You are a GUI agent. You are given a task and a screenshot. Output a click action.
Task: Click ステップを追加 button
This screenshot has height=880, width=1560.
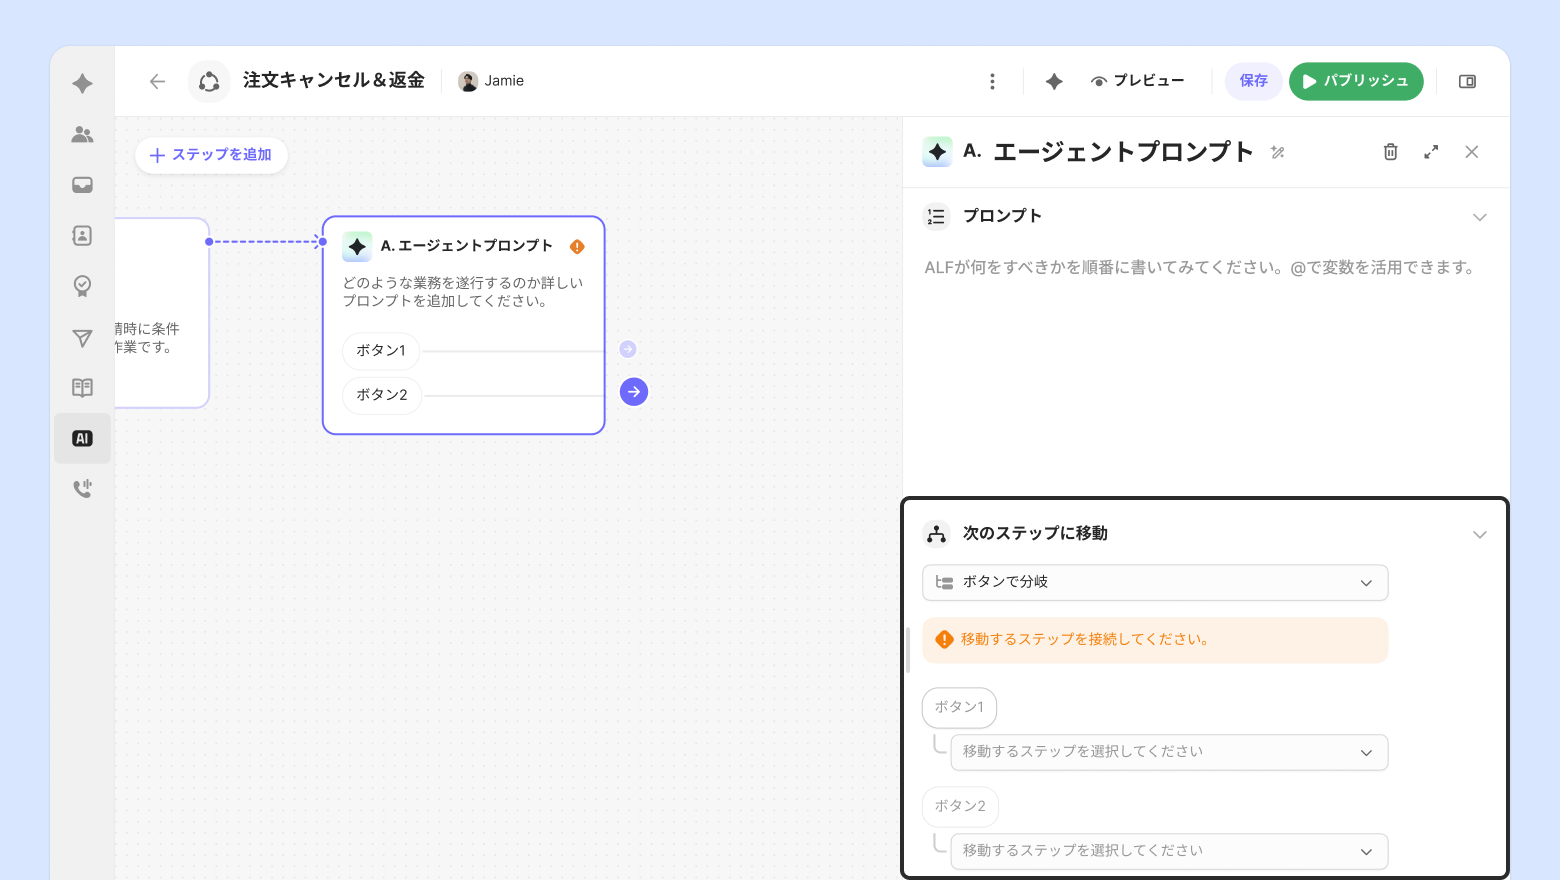point(211,155)
